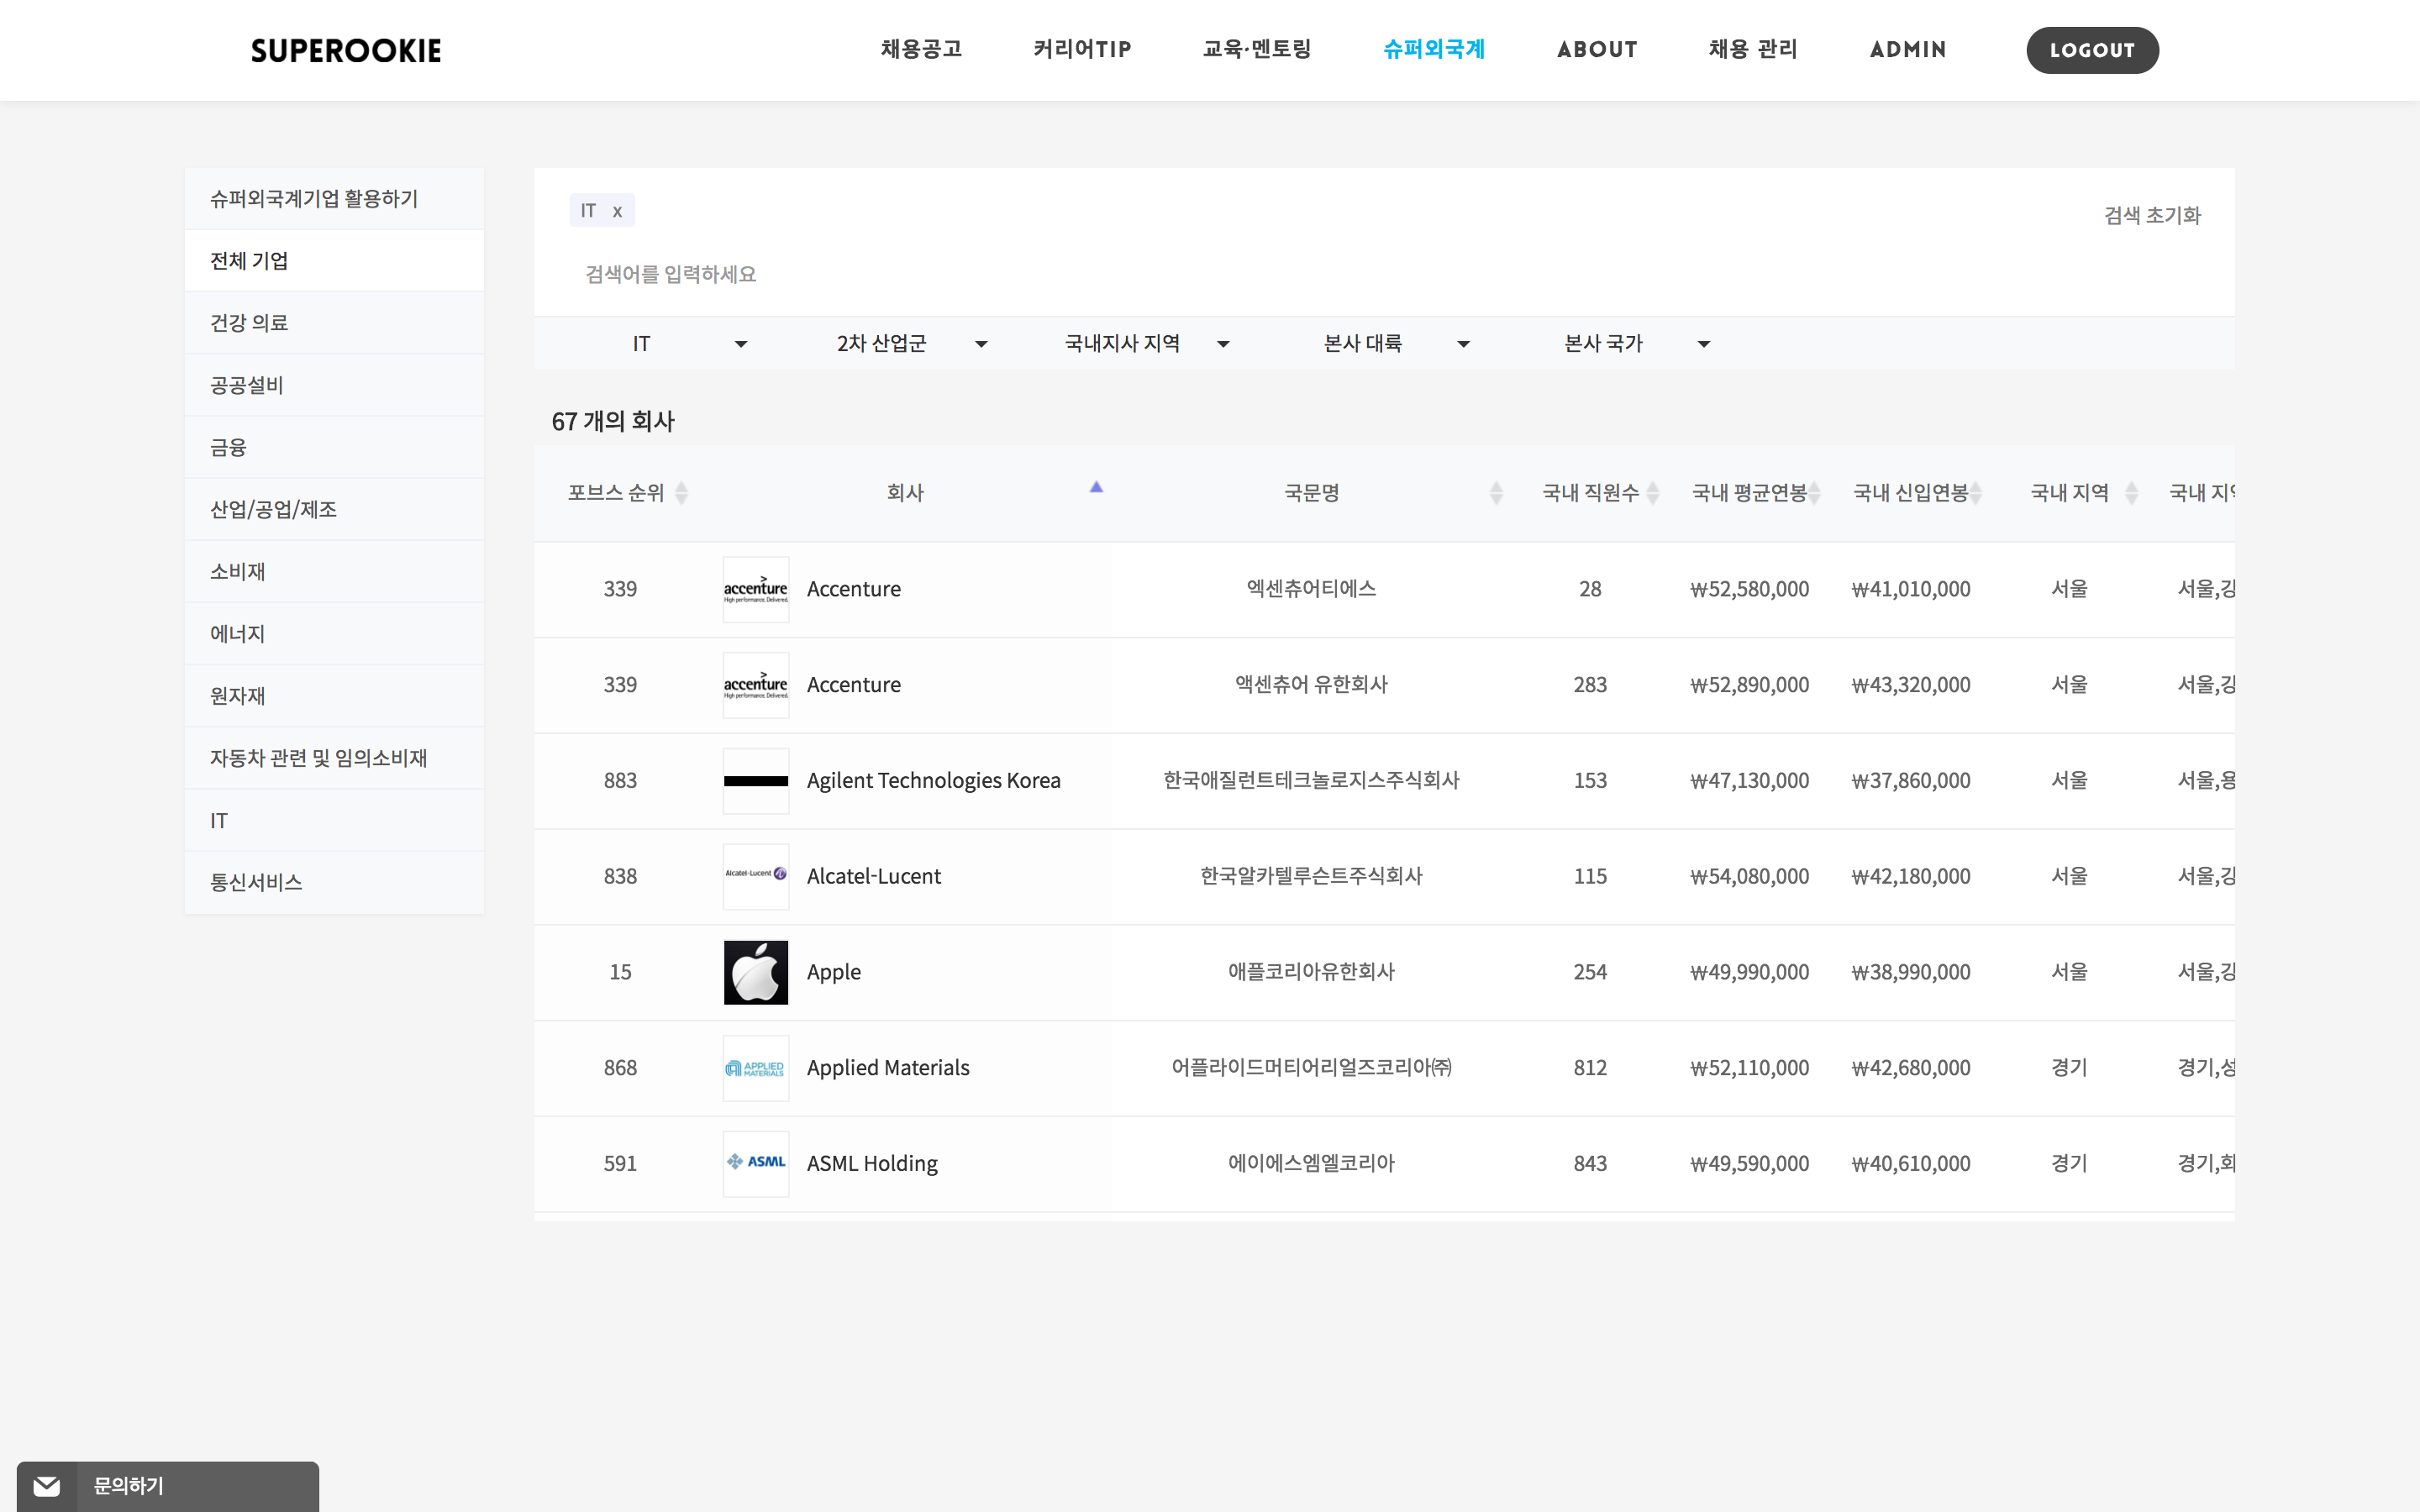This screenshot has height=1512, width=2420.
Task: Click the 검색 초기화 reset link
Action: point(2152,215)
